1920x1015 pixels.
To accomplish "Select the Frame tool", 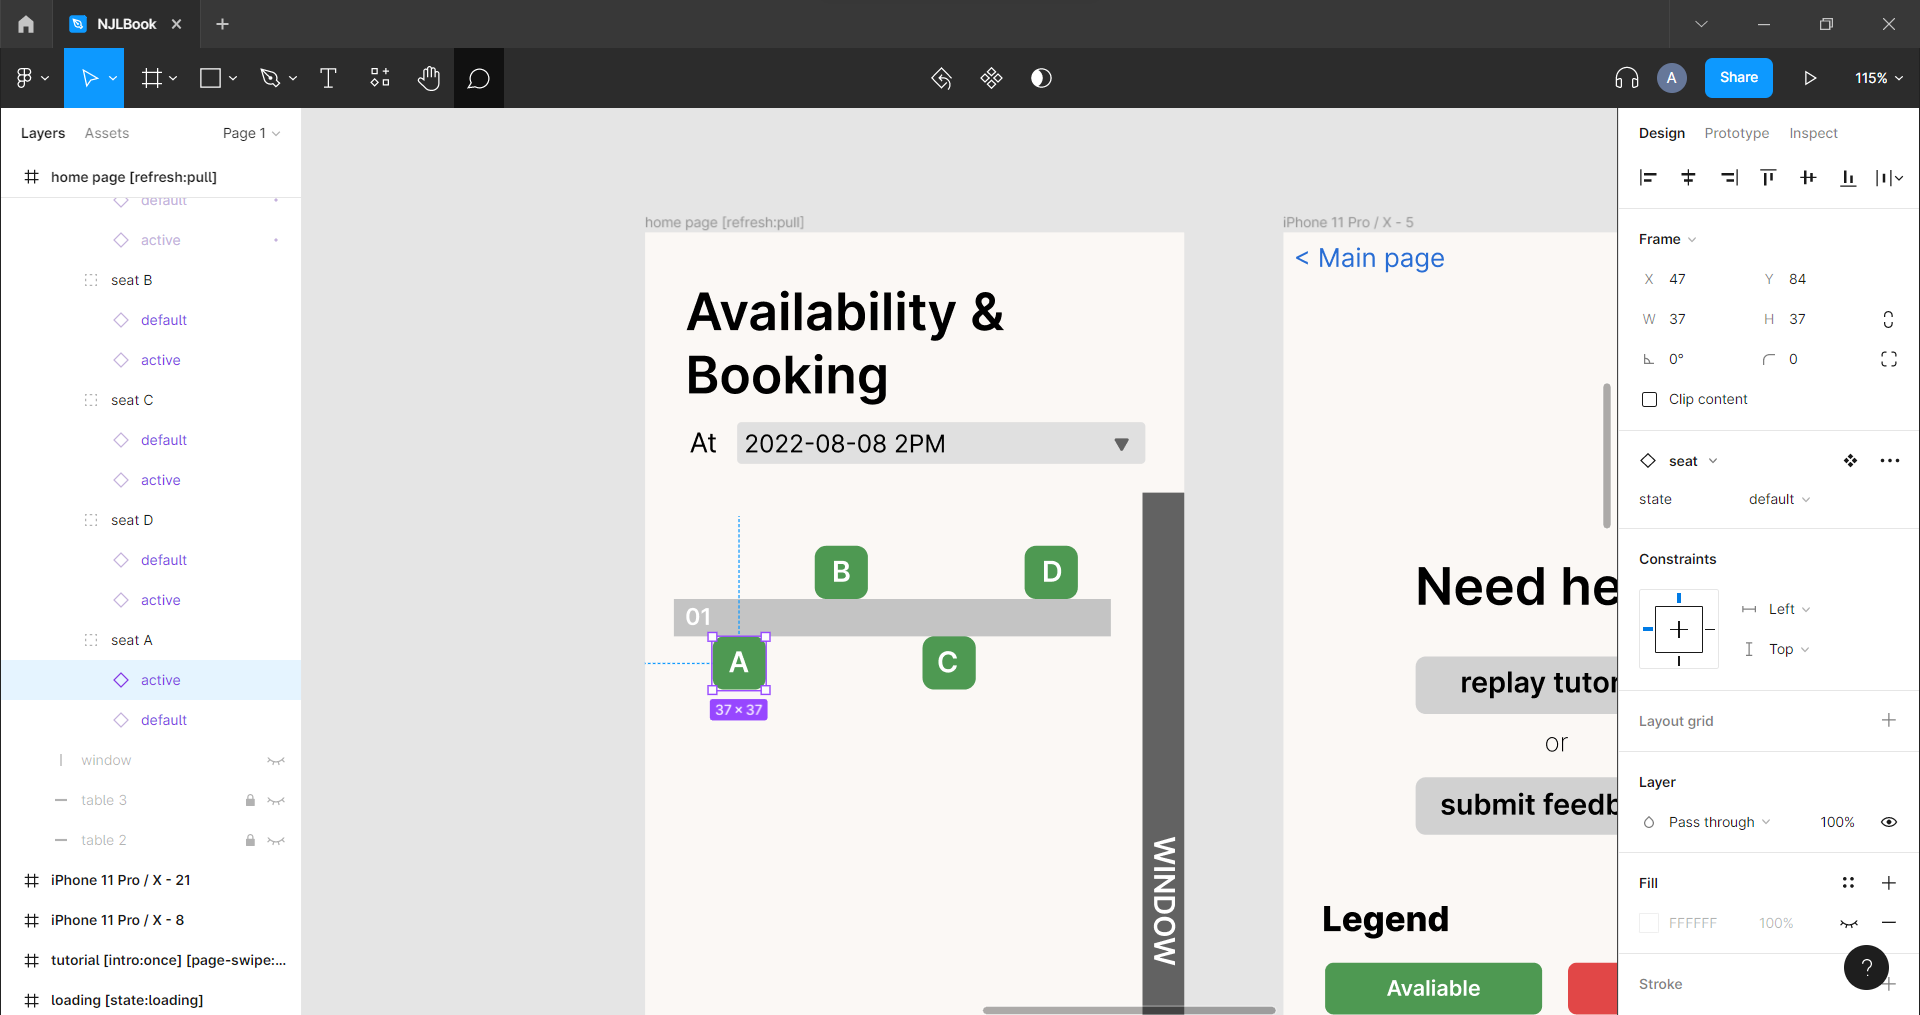I will click(x=152, y=78).
